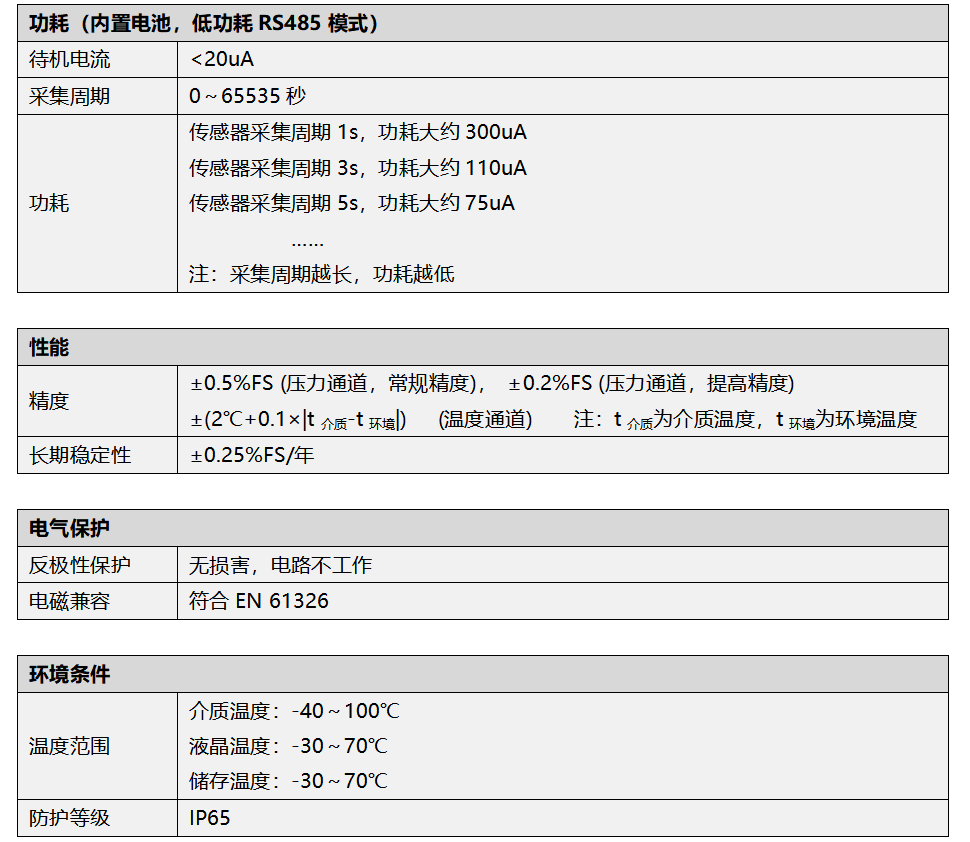Click the line stating 5s 功耗大约 75uA

[352, 204]
